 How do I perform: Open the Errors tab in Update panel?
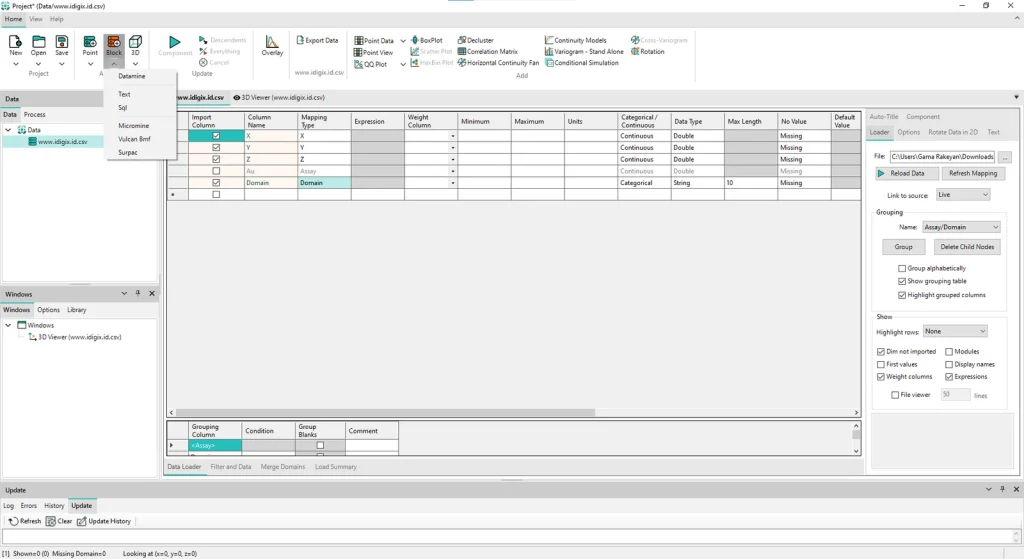[29, 505]
